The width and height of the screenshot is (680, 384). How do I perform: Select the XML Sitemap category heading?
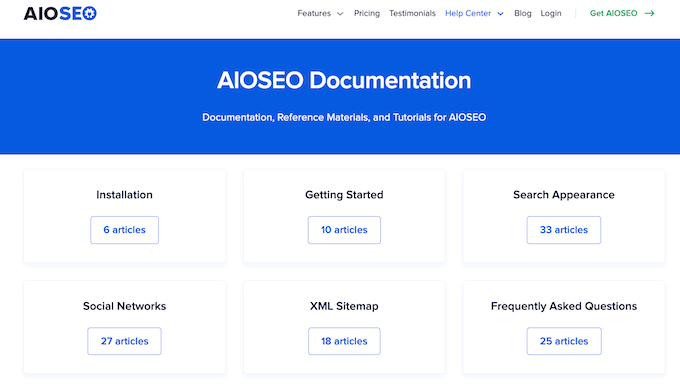pos(344,306)
